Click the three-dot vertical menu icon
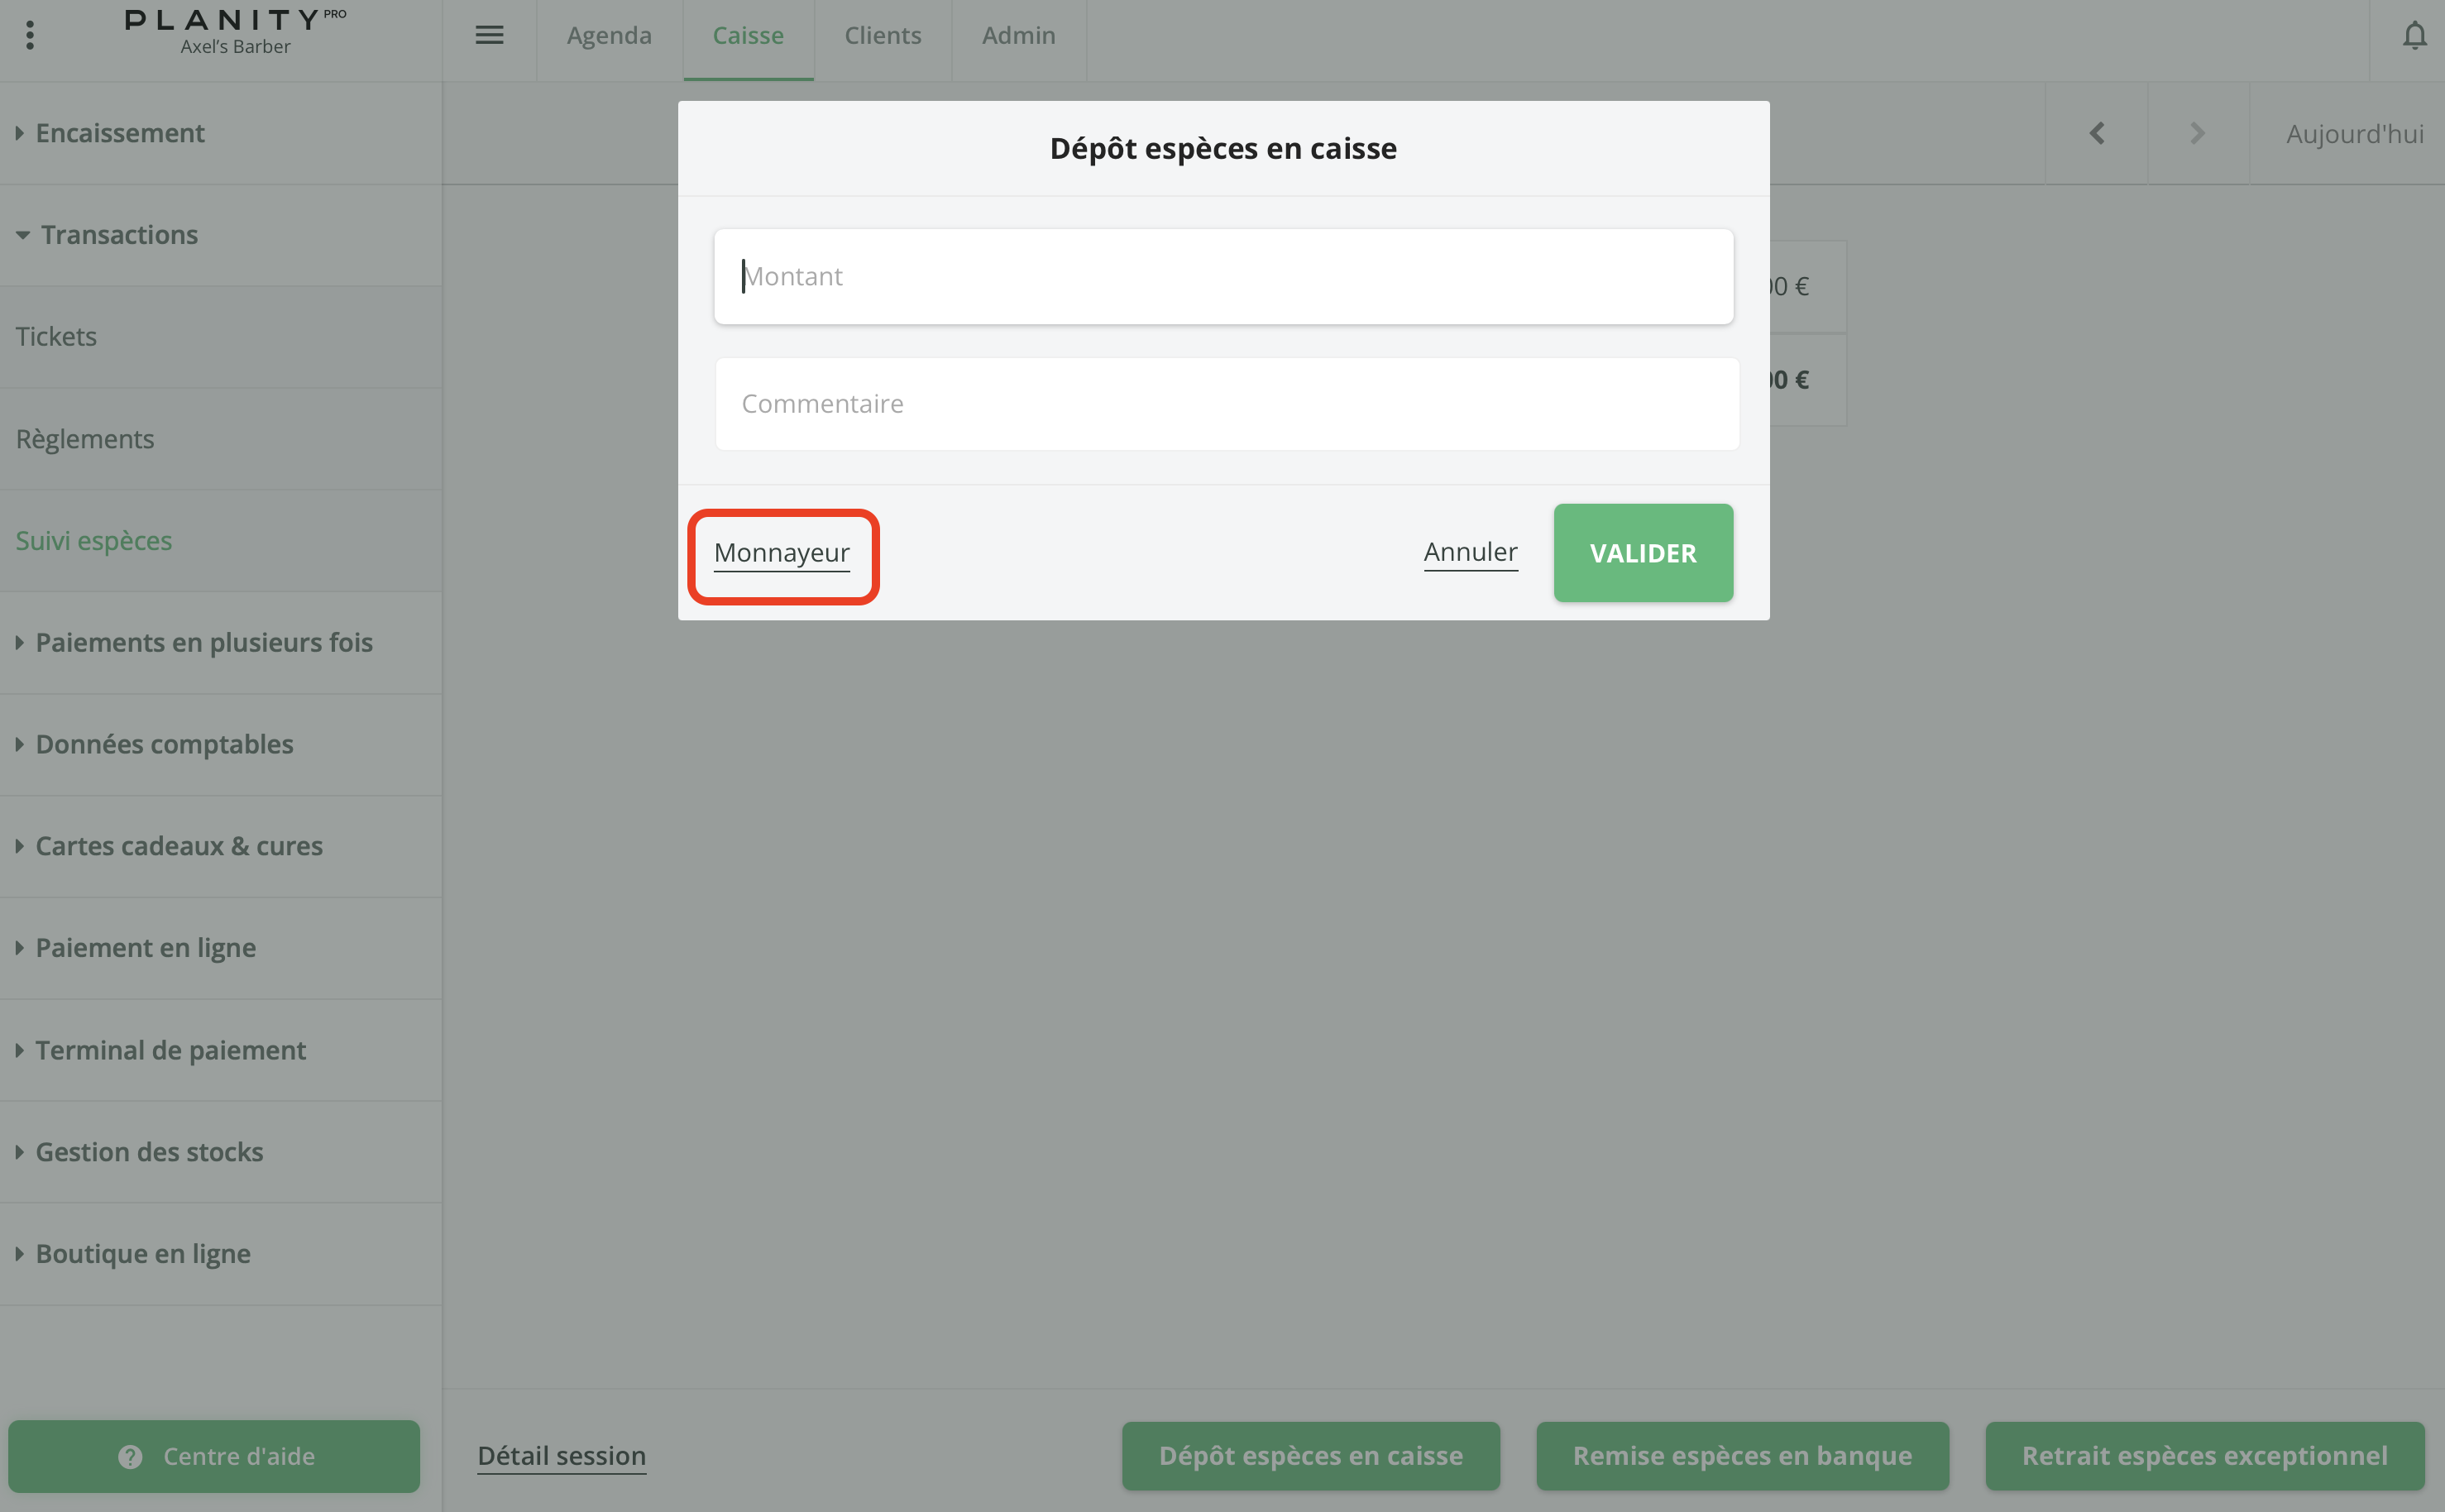Viewport: 2445px width, 1512px height. coord(30,35)
